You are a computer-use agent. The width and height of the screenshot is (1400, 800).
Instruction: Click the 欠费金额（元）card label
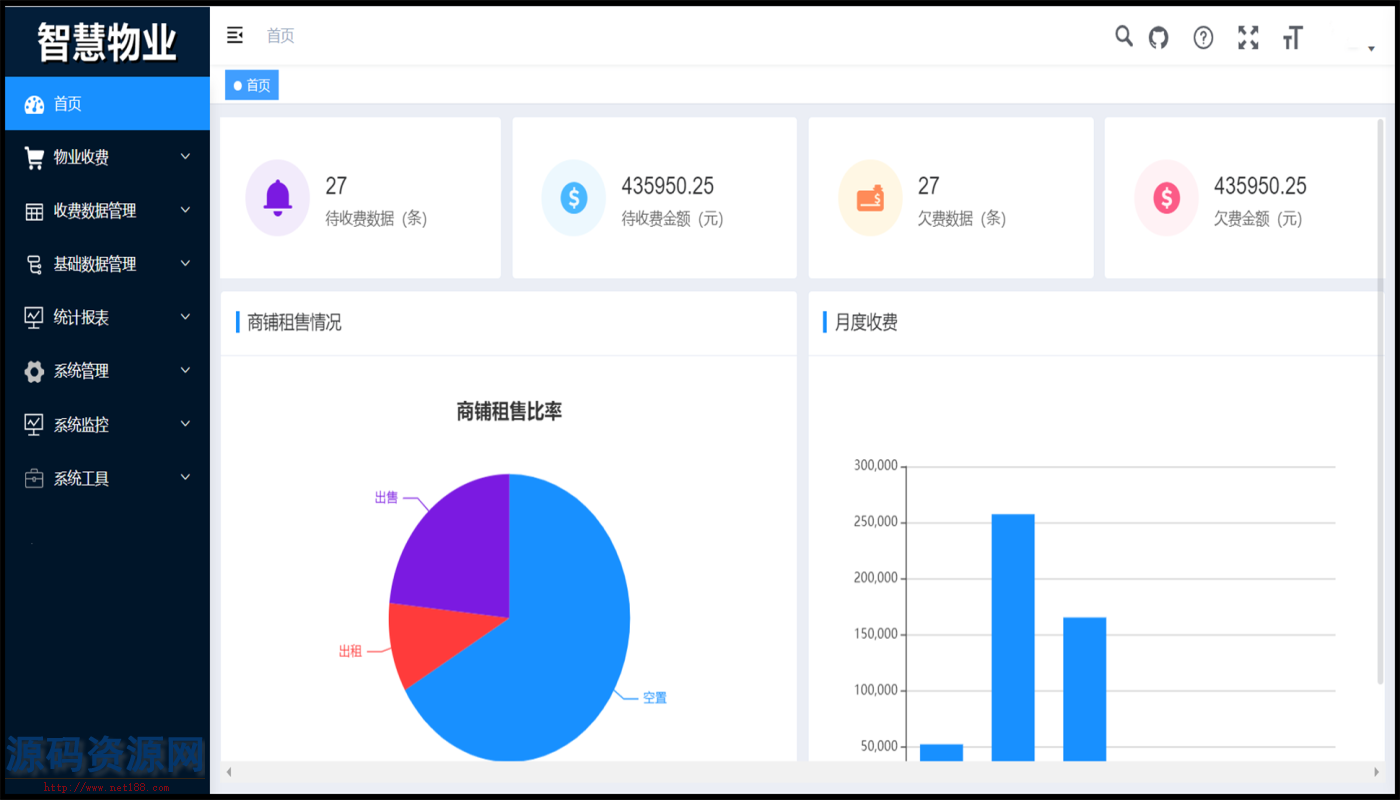click(x=1258, y=219)
